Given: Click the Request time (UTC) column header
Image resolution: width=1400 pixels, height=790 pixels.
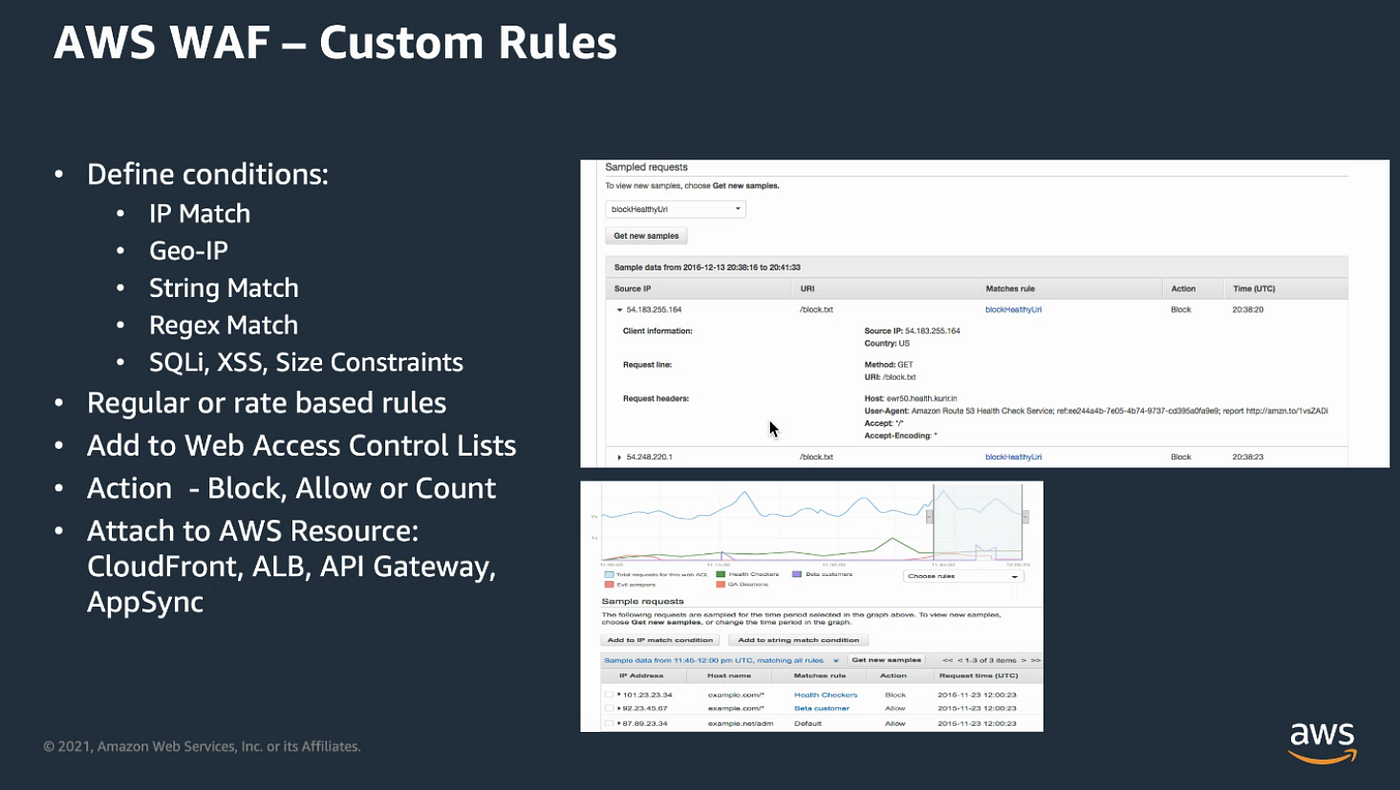Looking at the screenshot, I should [x=978, y=676].
